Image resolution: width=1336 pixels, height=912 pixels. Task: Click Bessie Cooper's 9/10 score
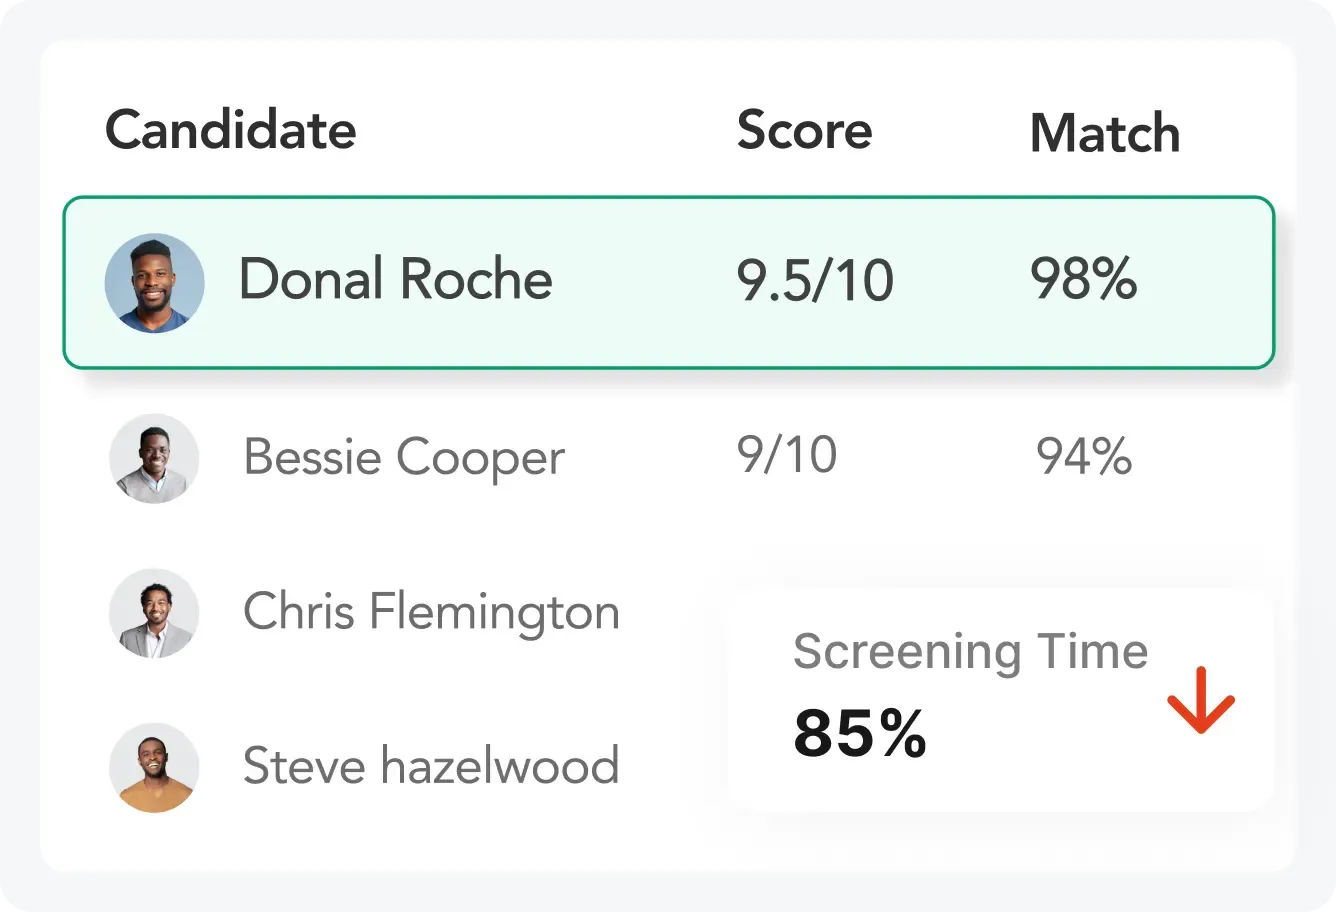point(787,456)
